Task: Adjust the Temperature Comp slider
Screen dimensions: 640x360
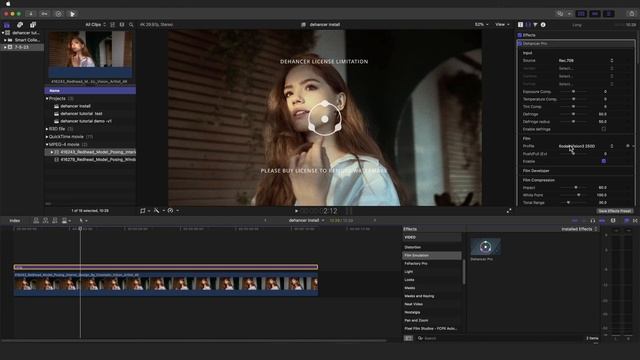Action: coord(573,99)
